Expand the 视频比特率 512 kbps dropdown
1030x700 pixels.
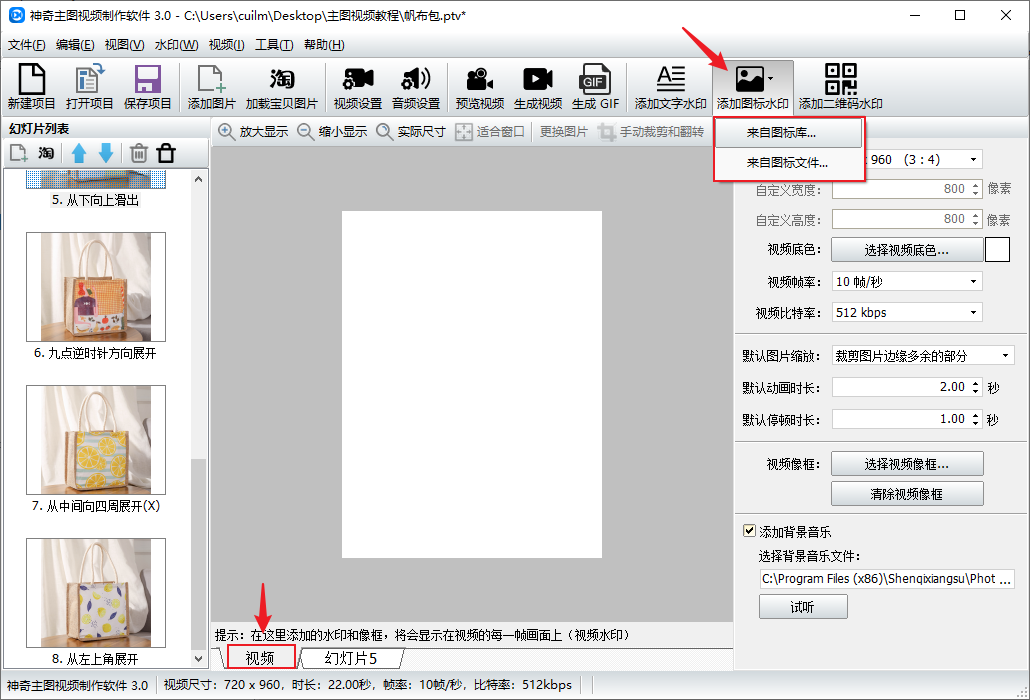tap(907, 312)
